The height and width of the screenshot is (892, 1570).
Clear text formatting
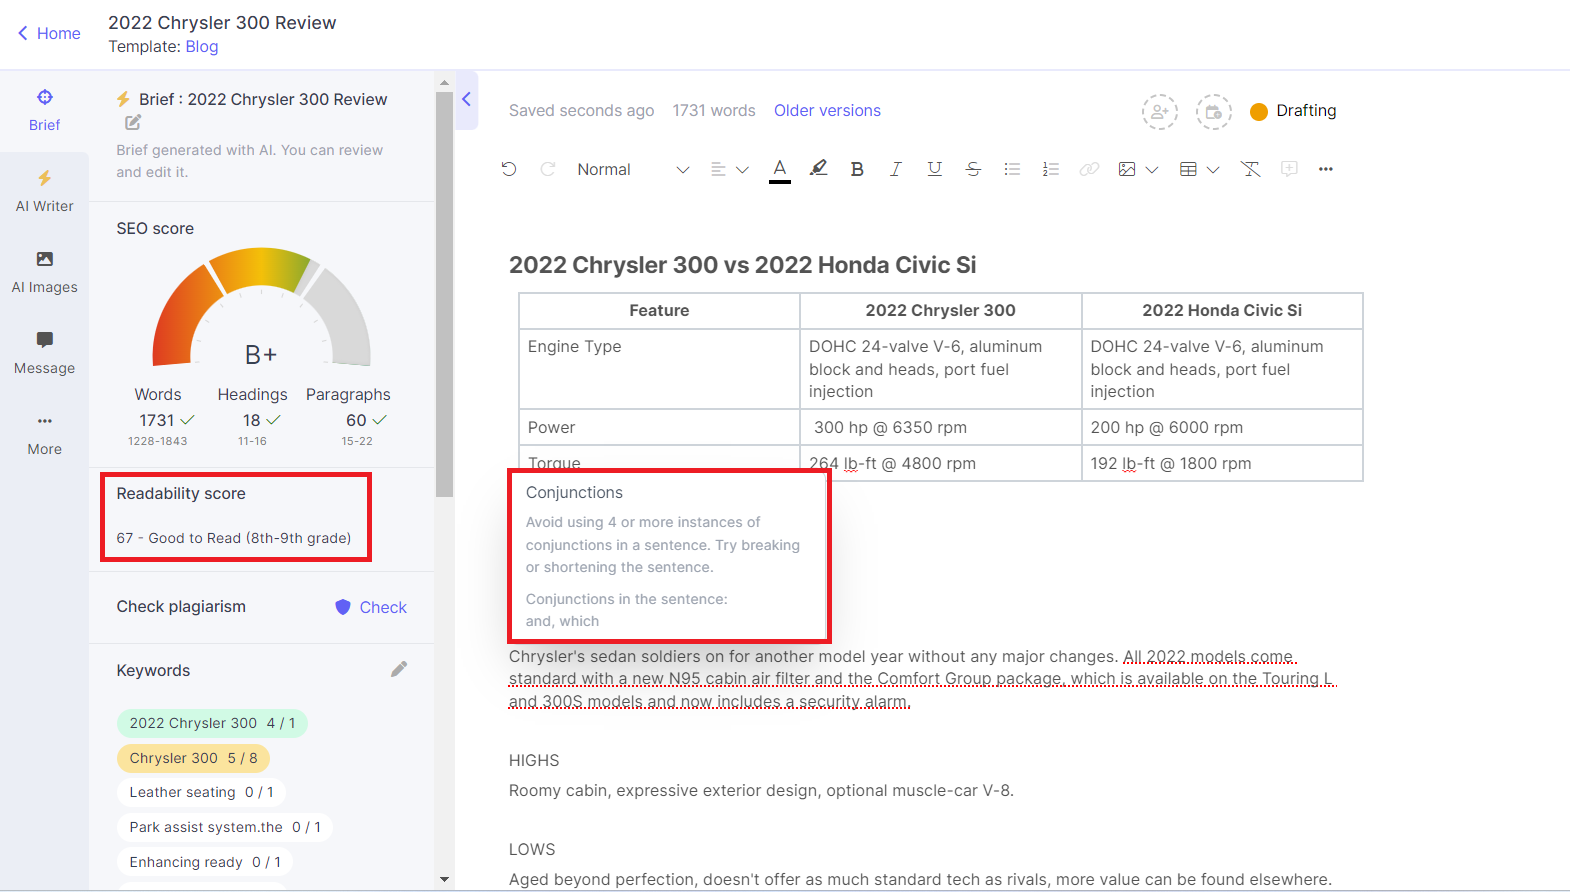pos(1250,169)
